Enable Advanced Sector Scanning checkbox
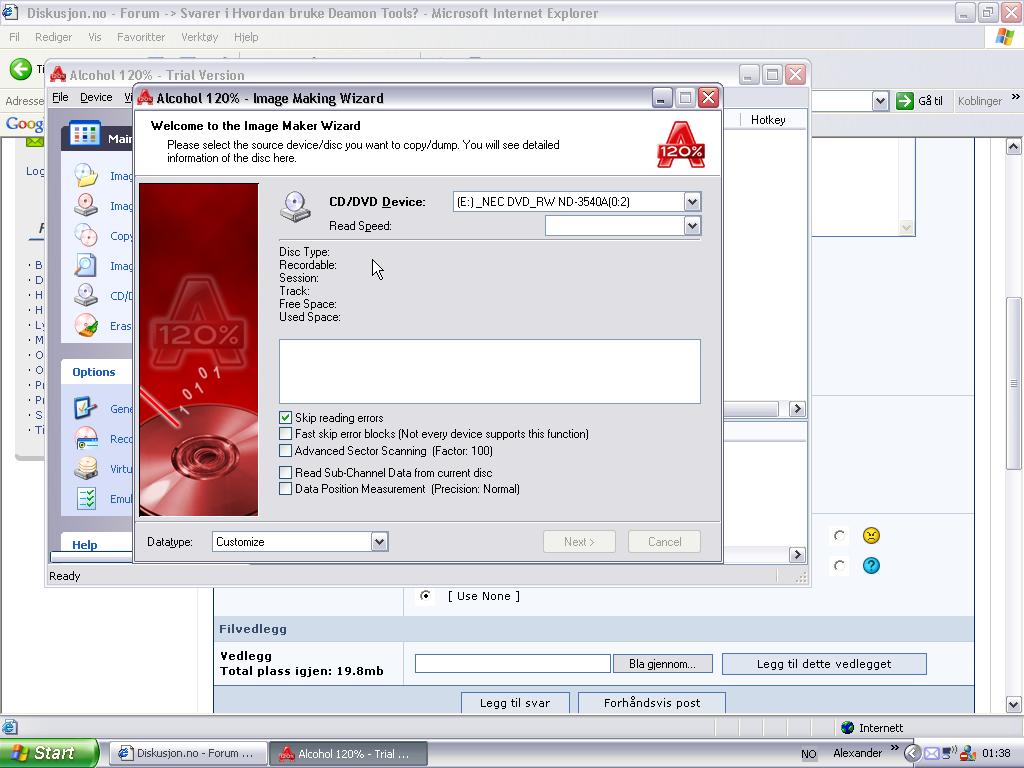The image size is (1024, 768). (285, 451)
